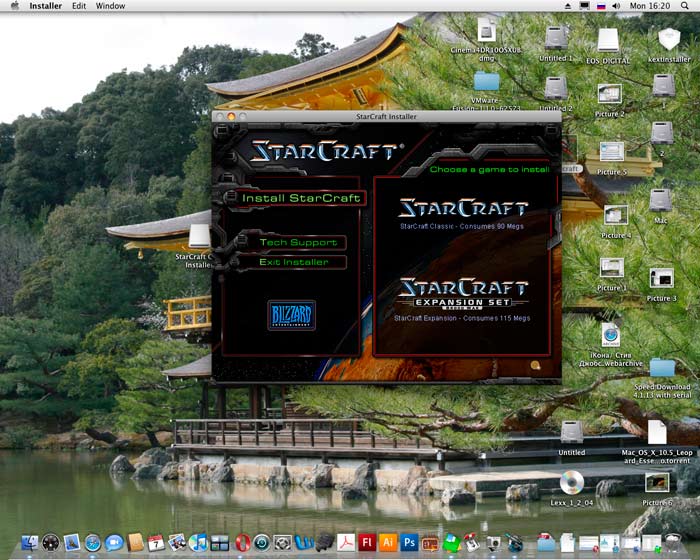
Task: Click the clock showing Mon 16:20
Action: pyautogui.click(x=650, y=6)
